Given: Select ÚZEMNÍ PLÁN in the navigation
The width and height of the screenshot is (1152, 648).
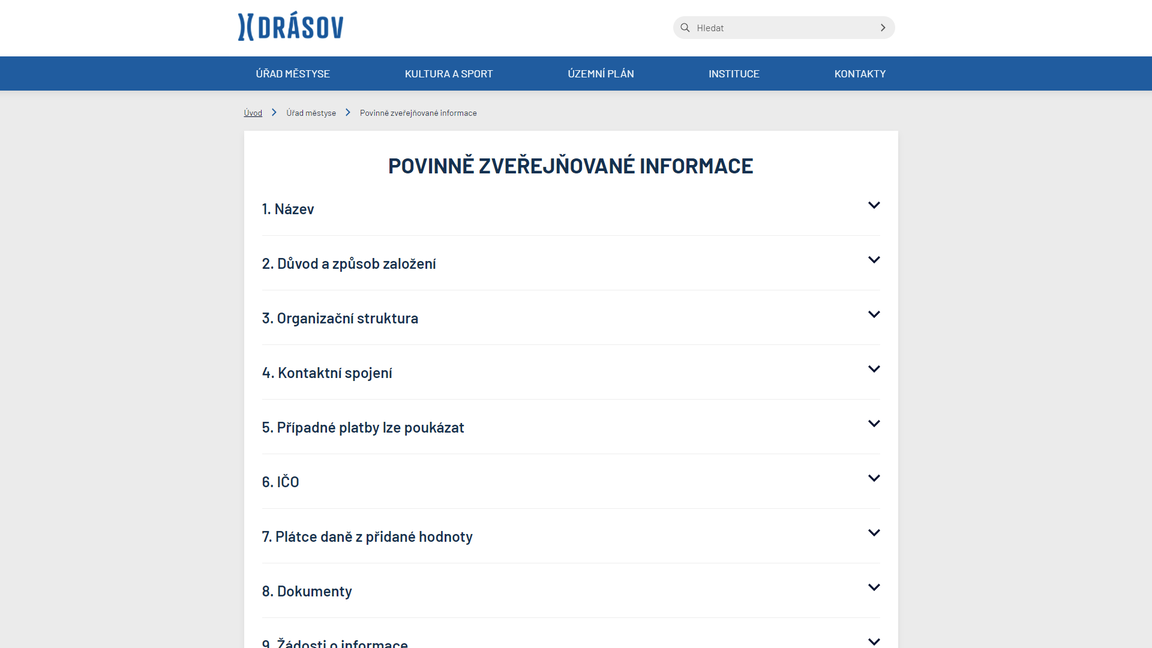Looking at the screenshot, I should 600,73.
